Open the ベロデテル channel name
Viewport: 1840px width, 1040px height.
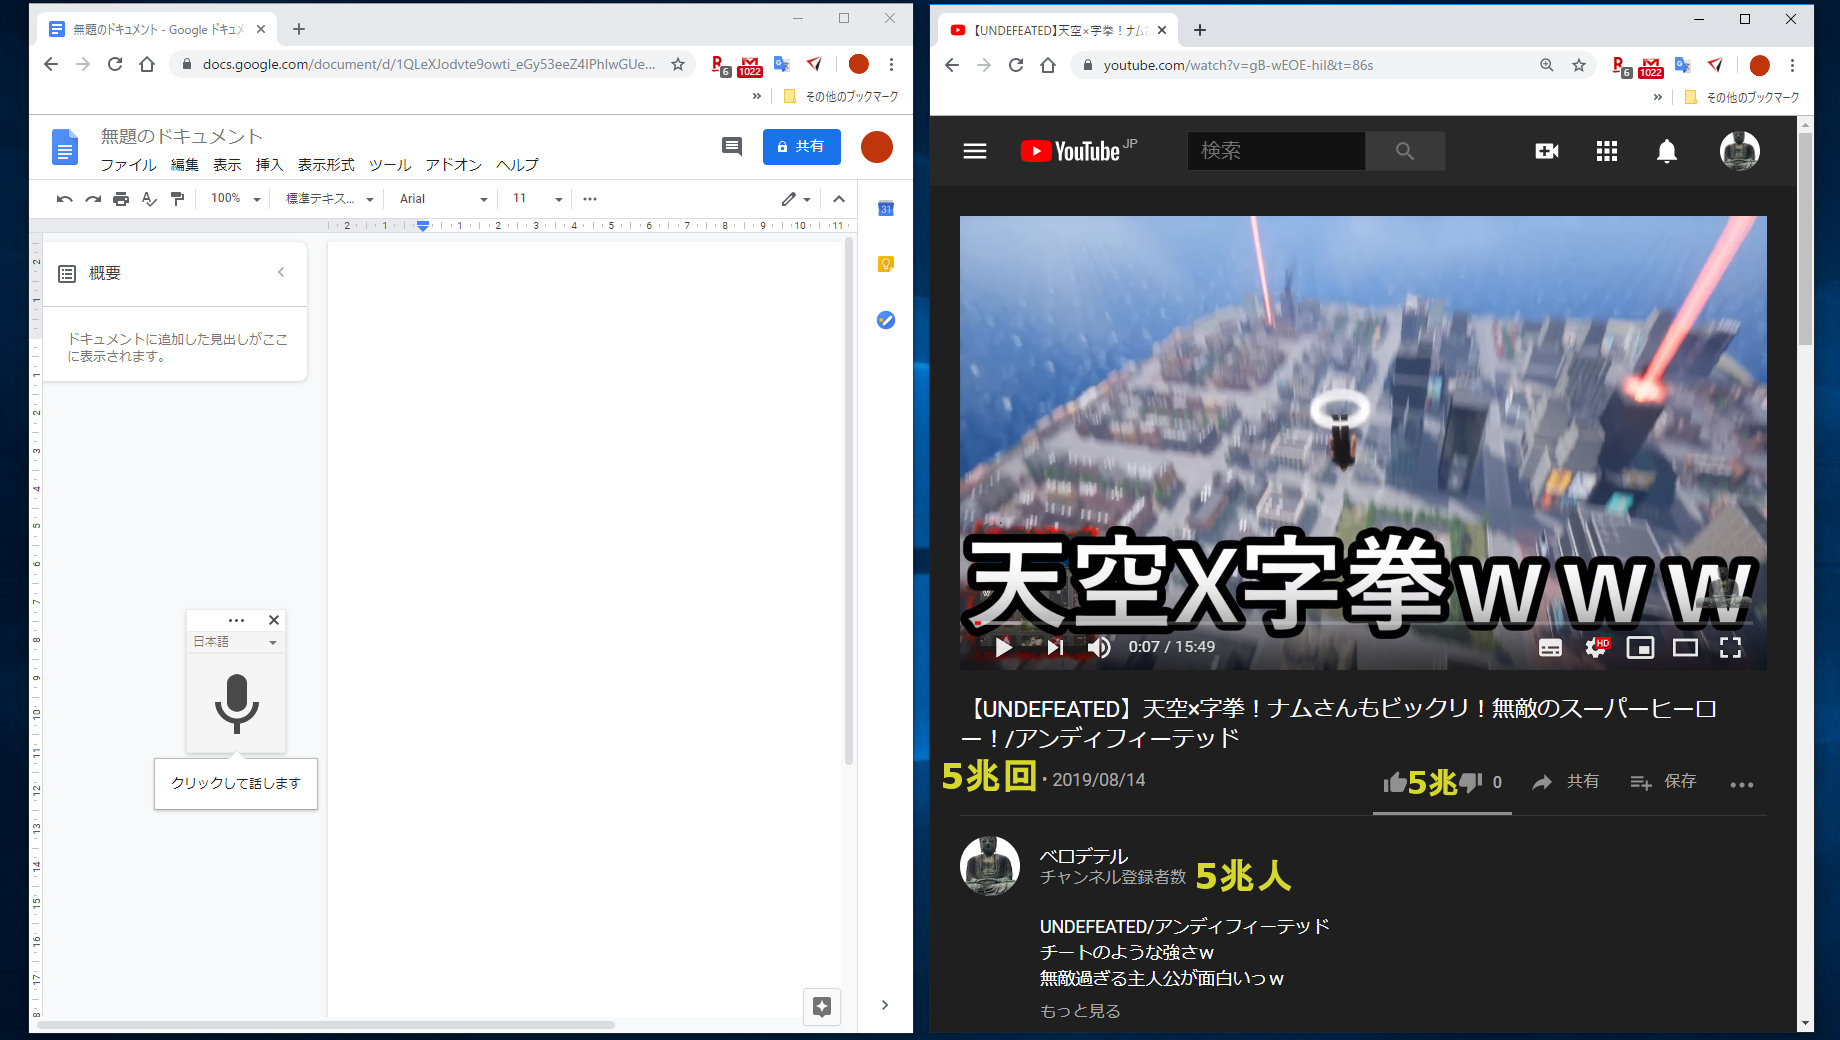(x=1083, y=856)
